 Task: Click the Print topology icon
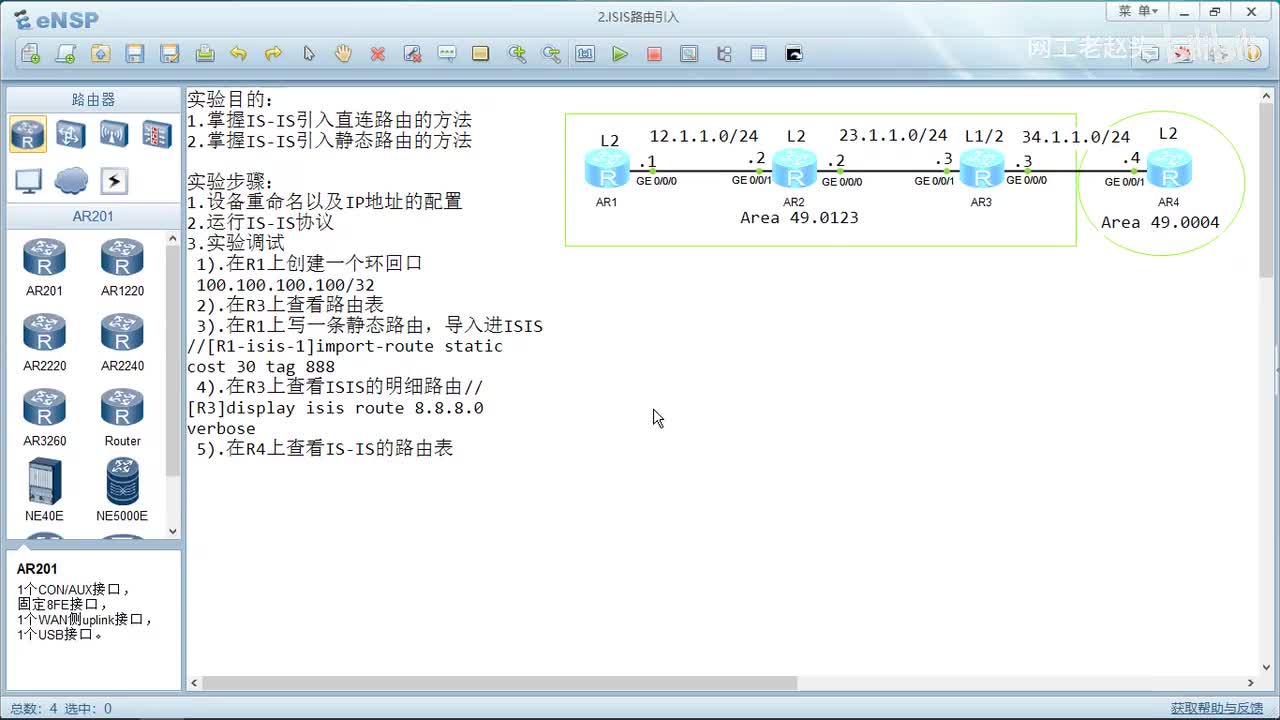(205, 54)
